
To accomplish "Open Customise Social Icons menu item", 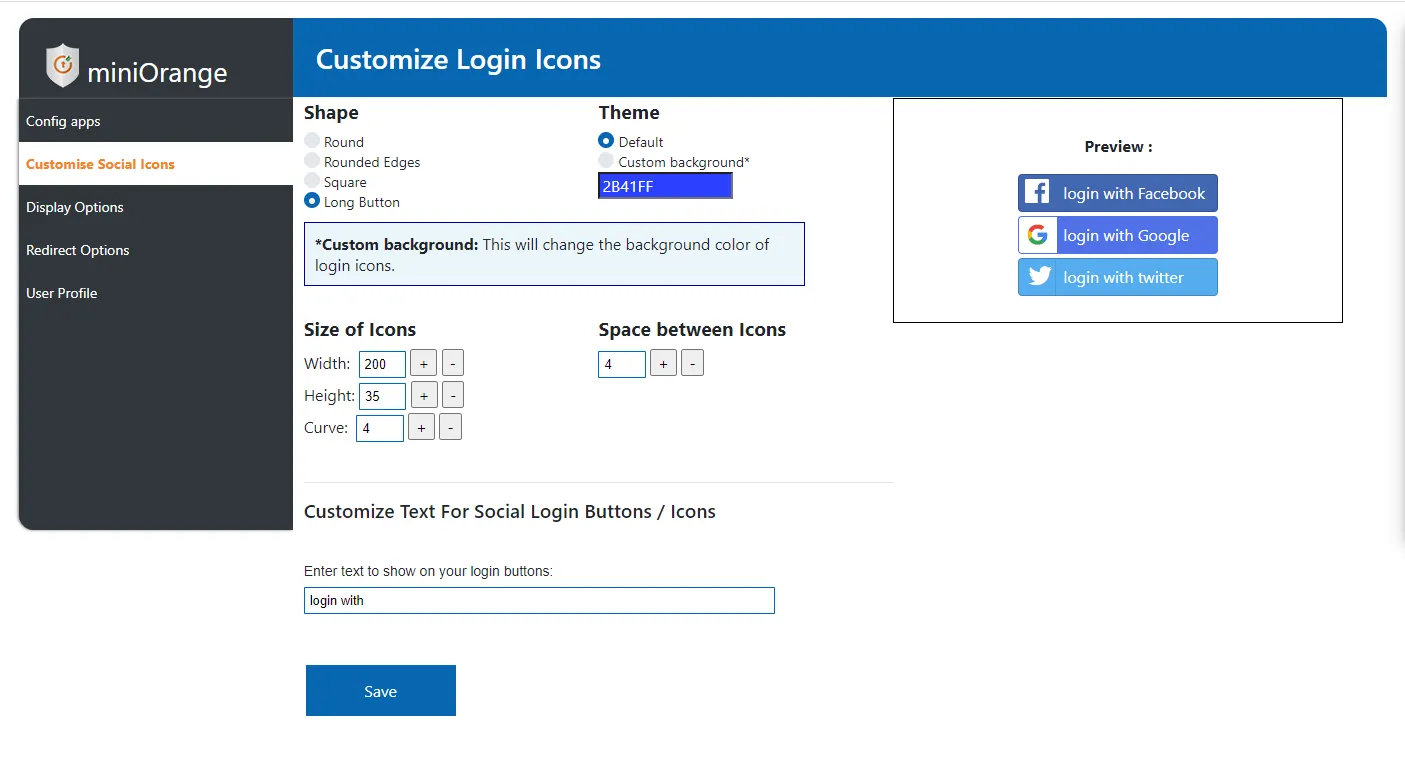I will click(x=156, y=164).
